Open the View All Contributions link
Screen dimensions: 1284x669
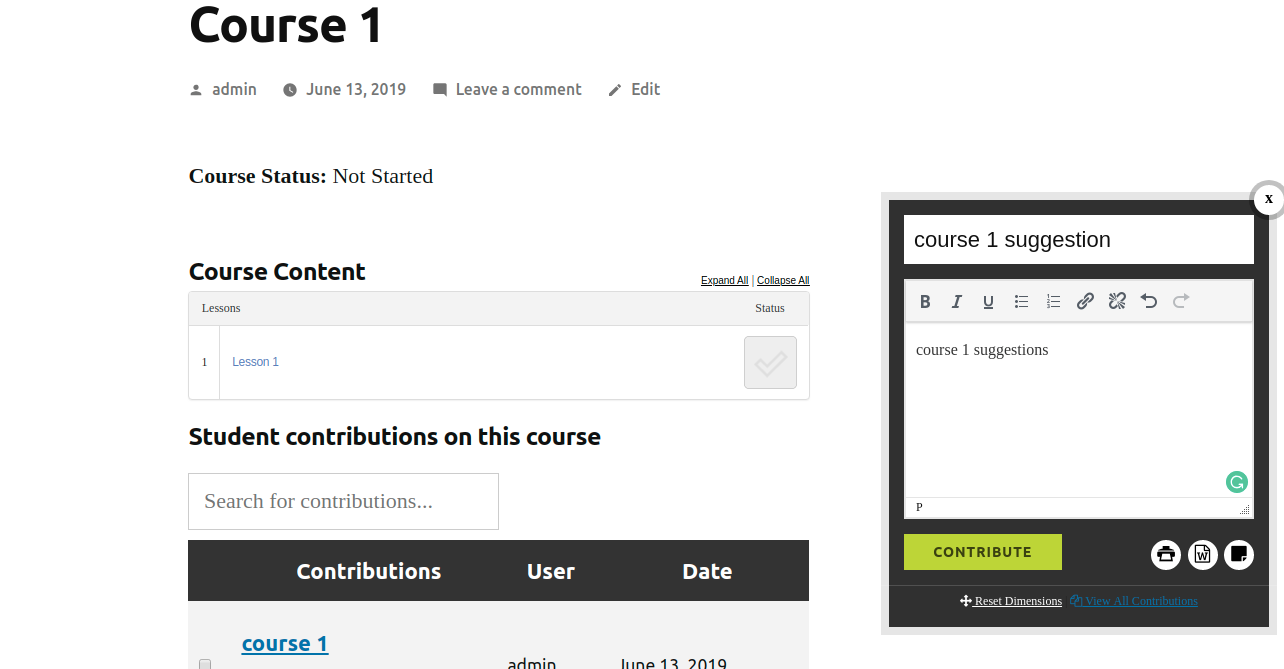point(1141,601)
